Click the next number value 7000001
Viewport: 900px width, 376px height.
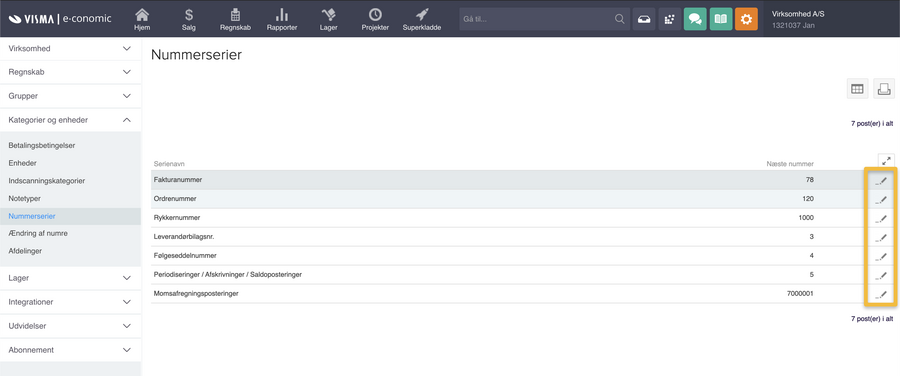point(801,293)
